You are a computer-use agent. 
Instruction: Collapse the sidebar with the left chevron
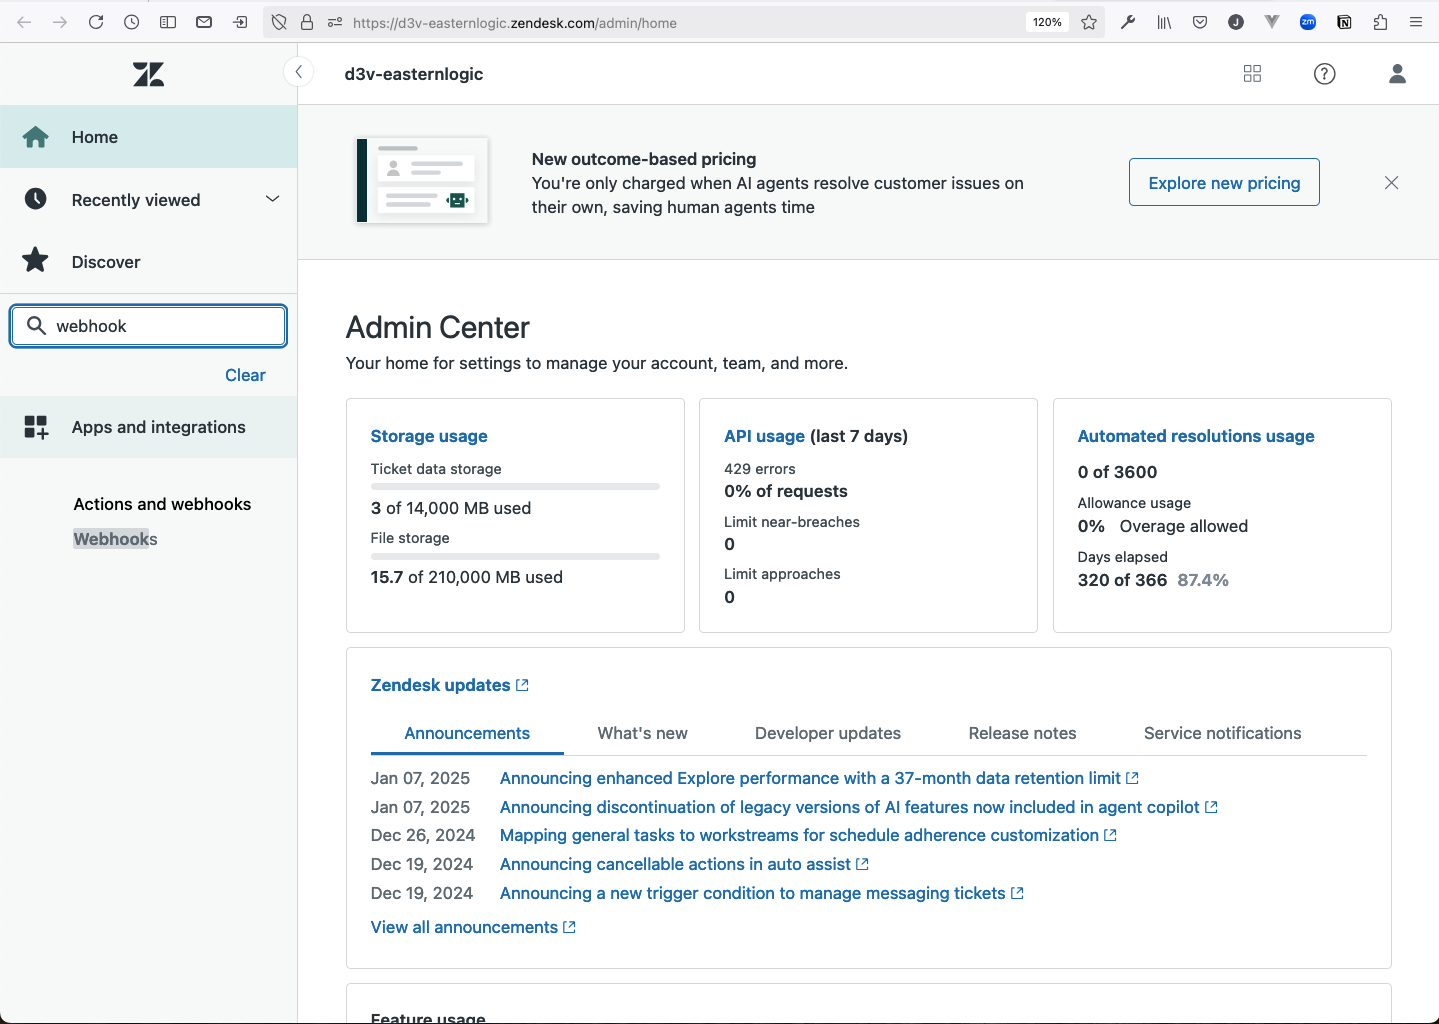tap(298, 71)
